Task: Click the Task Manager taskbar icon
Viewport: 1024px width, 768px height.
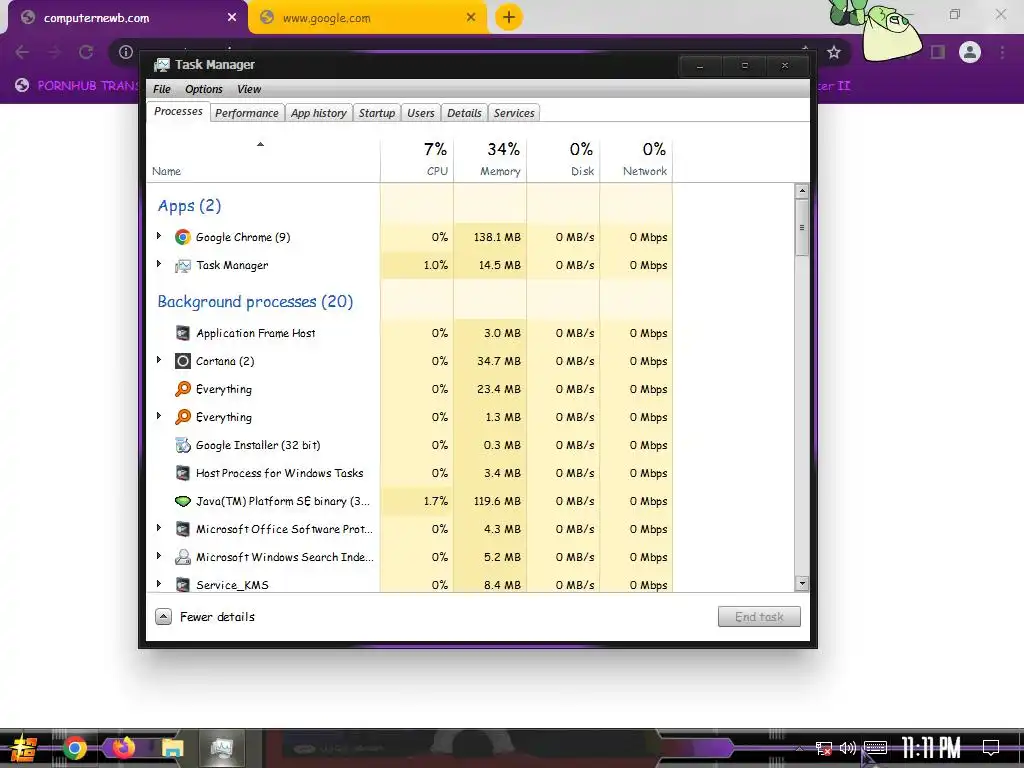Action: tap(222, 748)
